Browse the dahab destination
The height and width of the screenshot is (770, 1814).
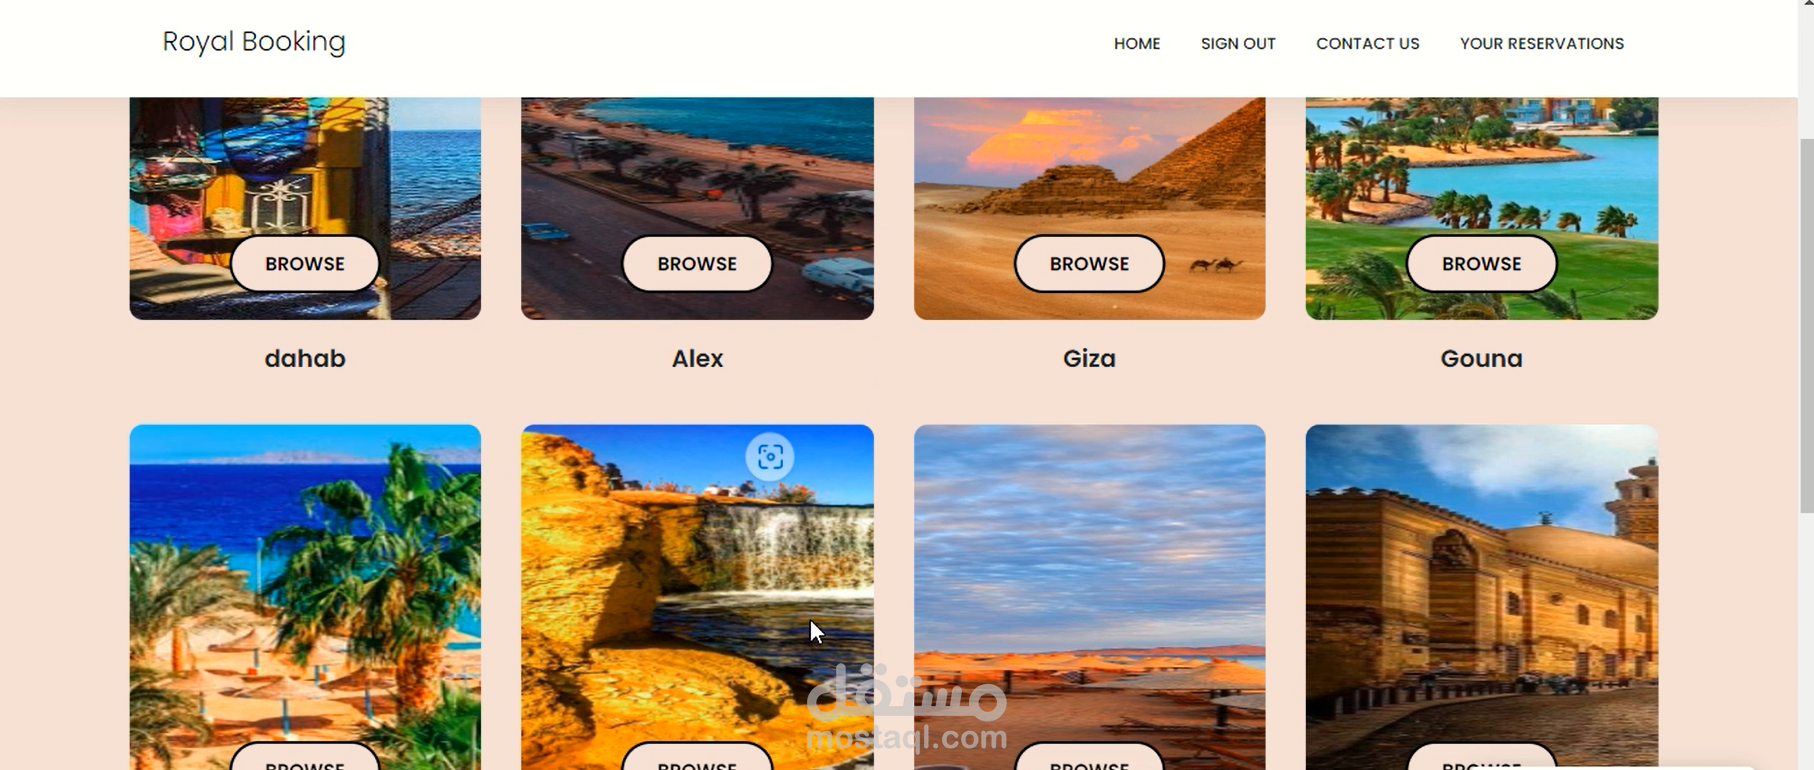(x=305, y=264)
